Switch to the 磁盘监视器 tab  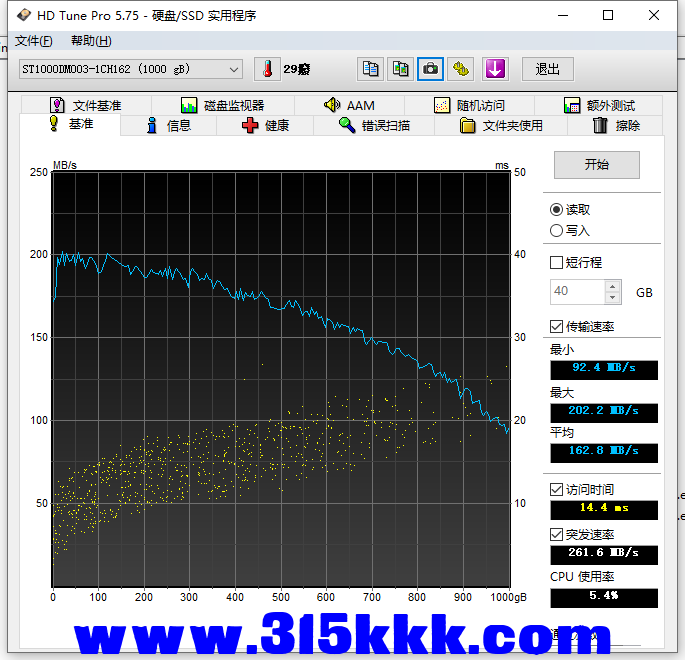[x=222, y=105]
